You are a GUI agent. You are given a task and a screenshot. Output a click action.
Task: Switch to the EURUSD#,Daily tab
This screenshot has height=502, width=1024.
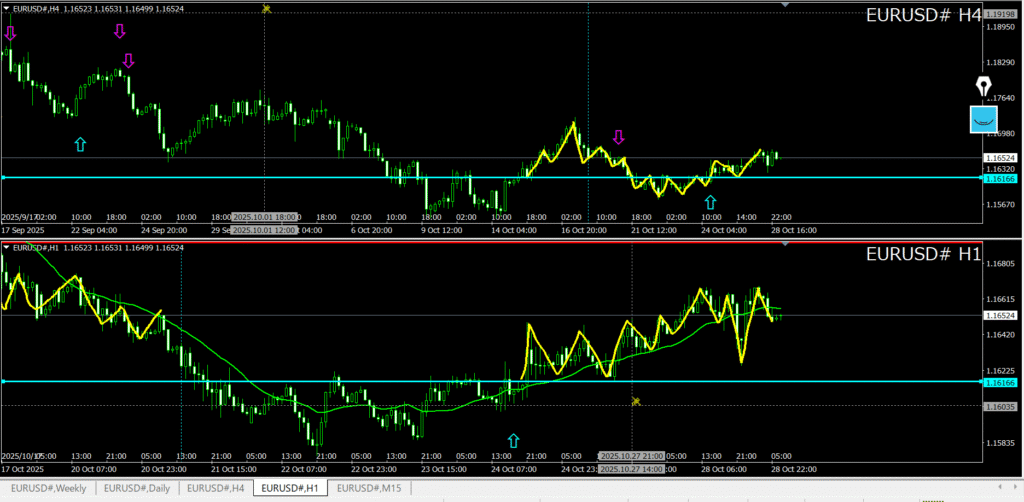[137, 488]
